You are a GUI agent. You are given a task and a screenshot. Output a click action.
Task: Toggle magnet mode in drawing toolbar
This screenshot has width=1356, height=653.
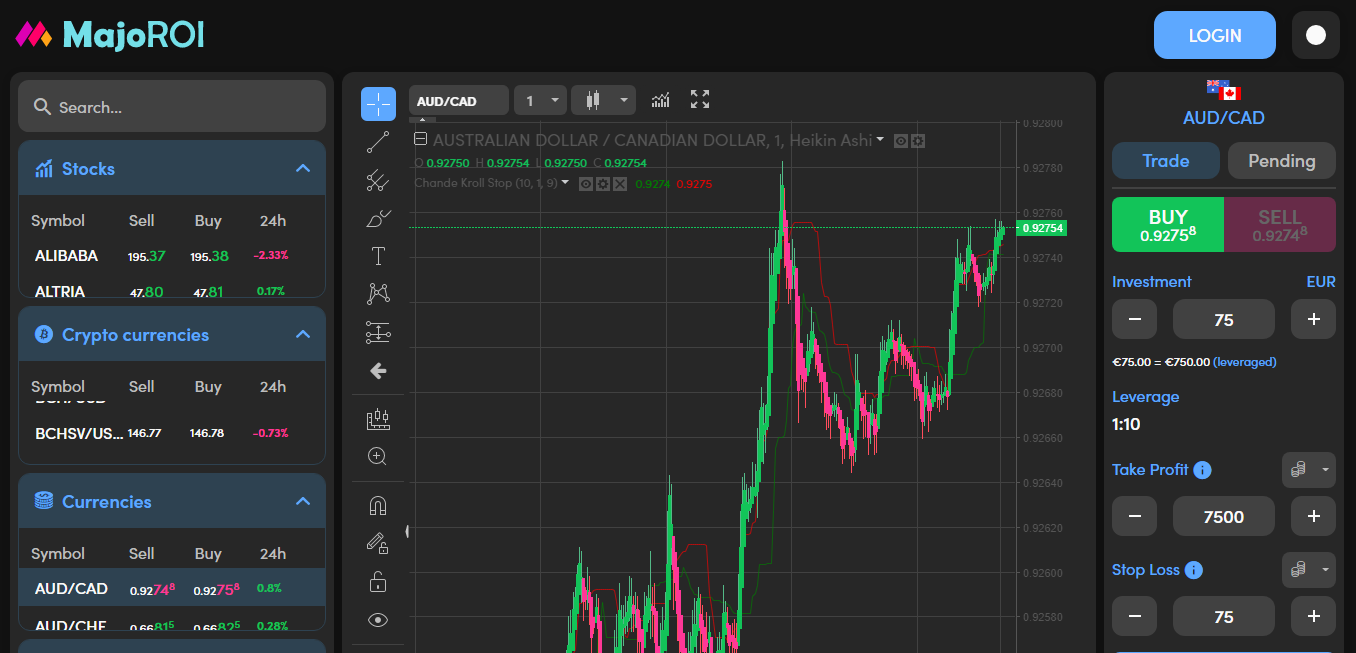point(378,505)
